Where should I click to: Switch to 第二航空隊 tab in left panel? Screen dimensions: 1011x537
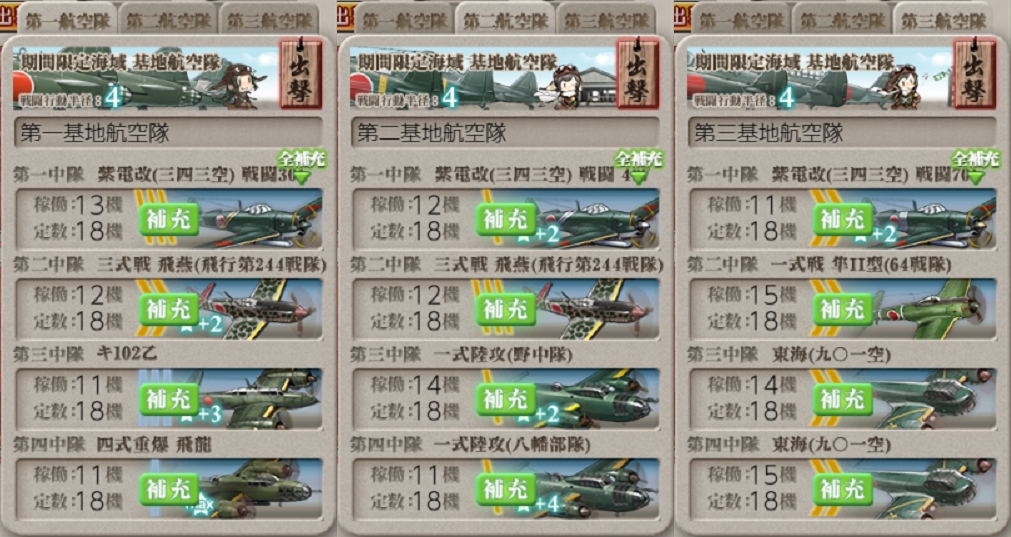point(168,19)
